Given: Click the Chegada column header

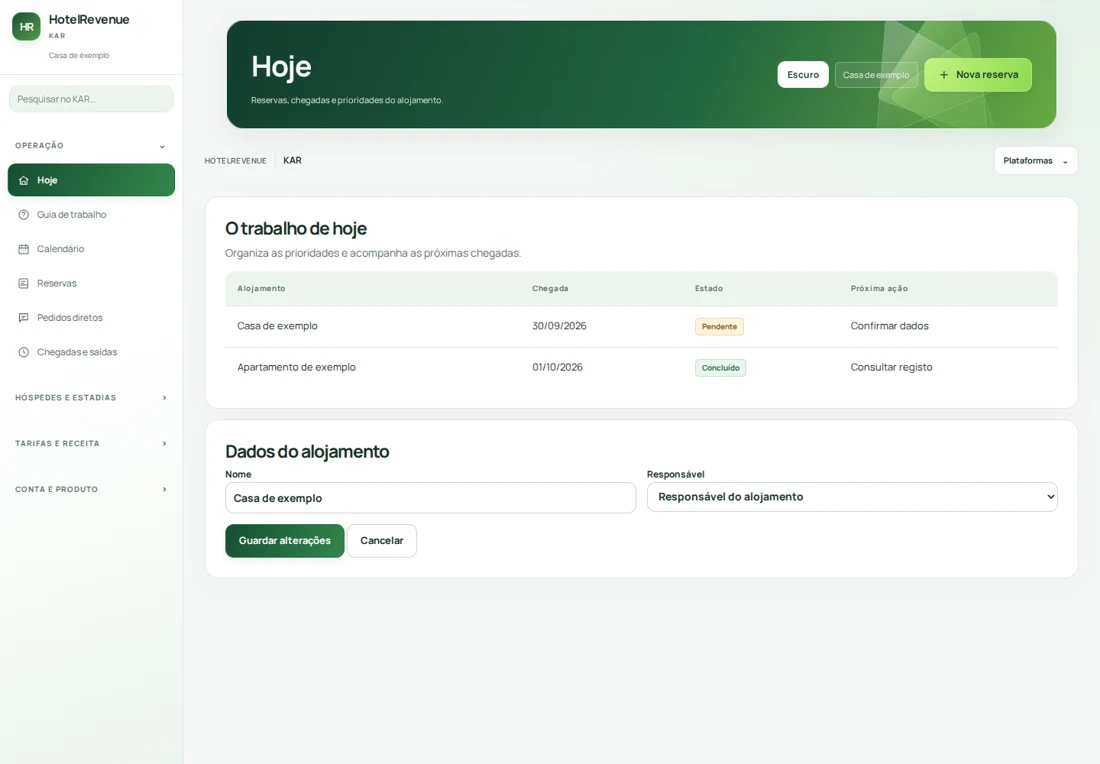Looking at the screenshot, I should pos(550,288).
